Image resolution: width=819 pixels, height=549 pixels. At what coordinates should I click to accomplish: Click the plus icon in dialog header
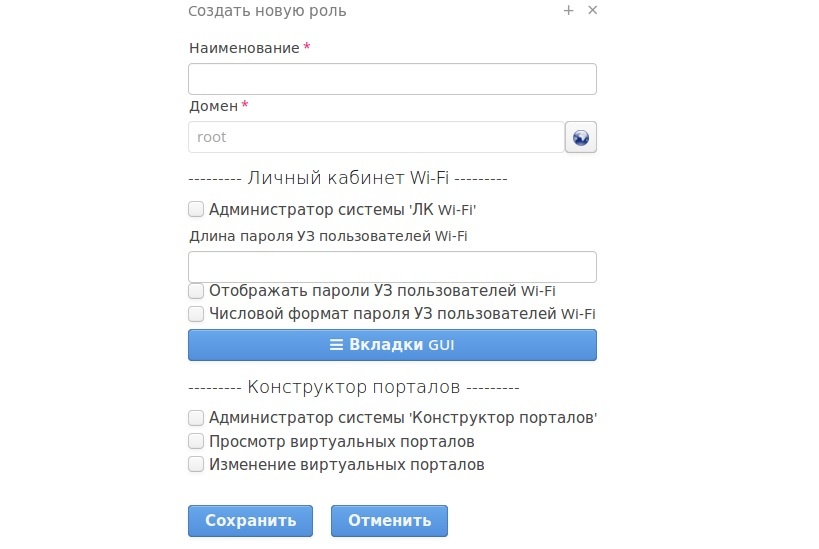click(569, 10)
